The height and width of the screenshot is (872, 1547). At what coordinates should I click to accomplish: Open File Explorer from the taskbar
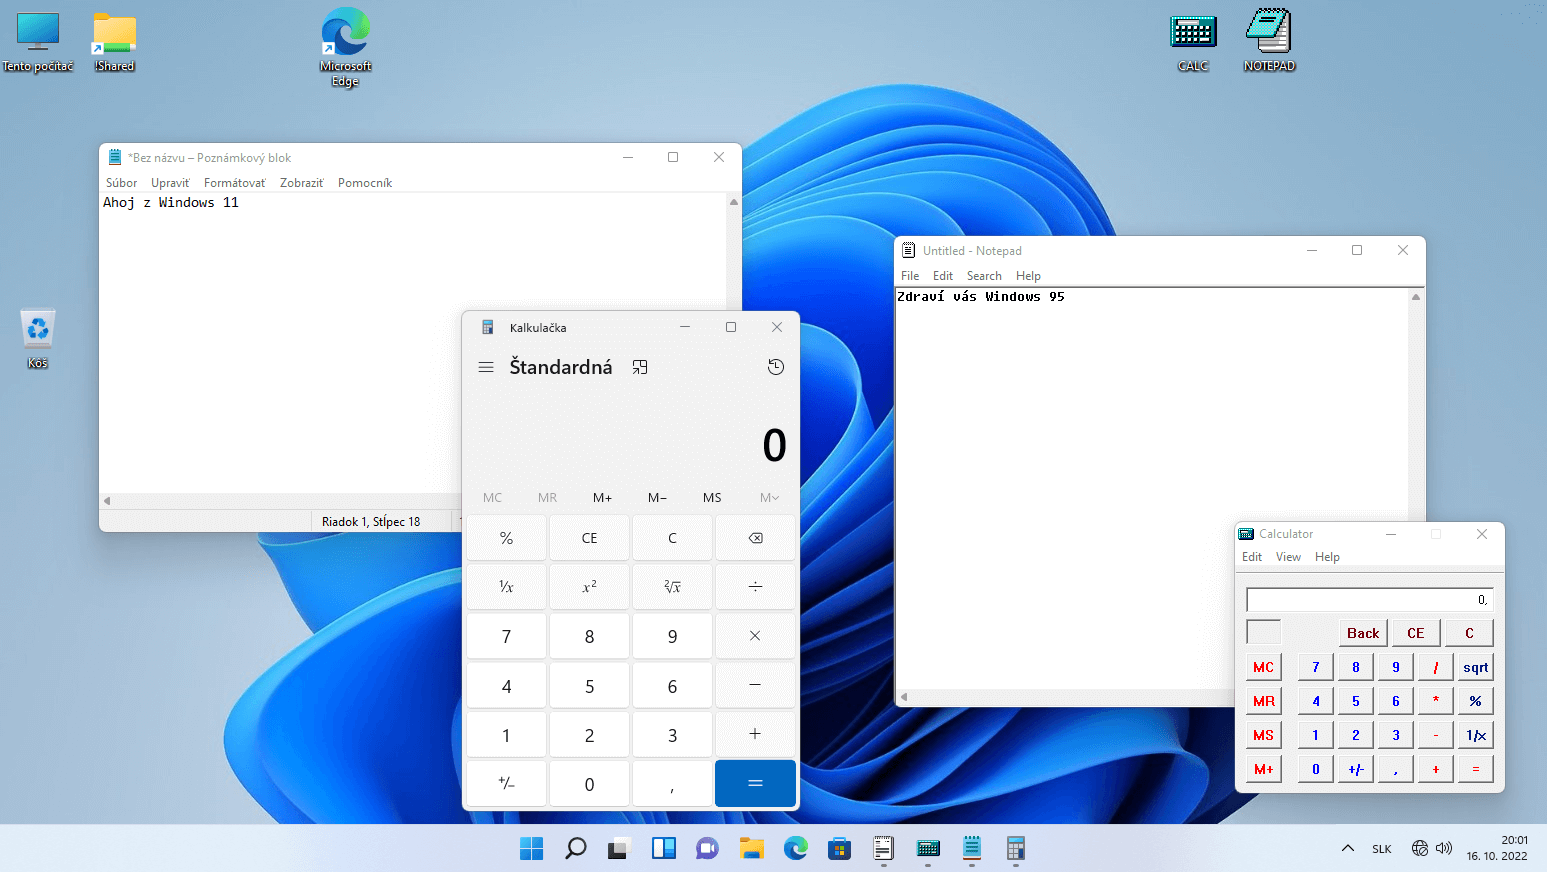(x=751, y=849)
